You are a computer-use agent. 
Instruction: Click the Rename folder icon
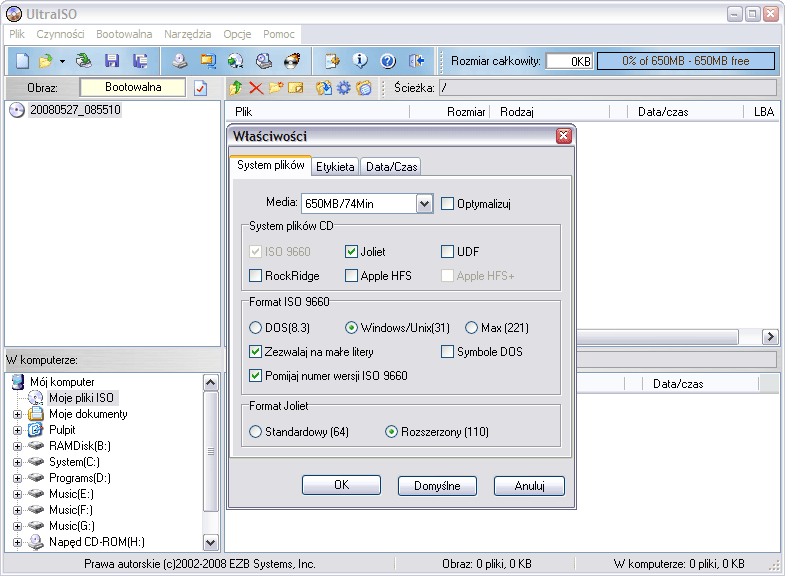click(x=296, y=88)
